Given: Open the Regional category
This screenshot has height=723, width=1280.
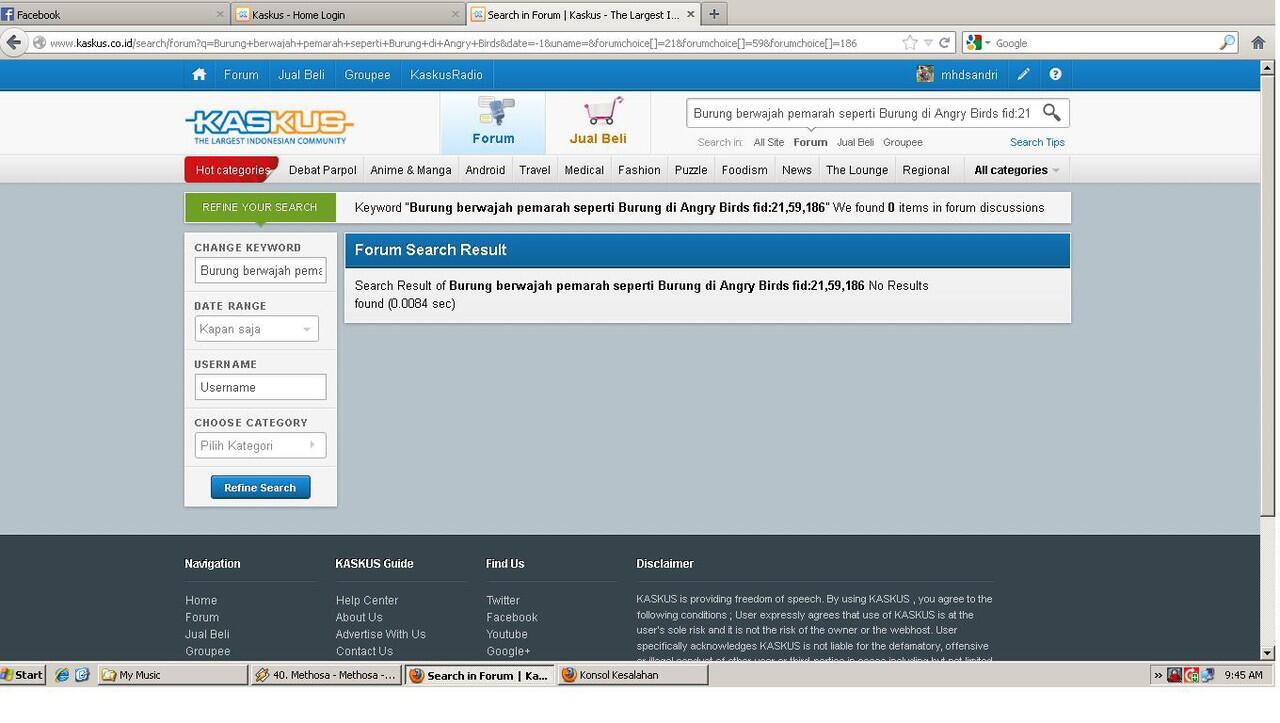Looking at the screenshot, I should click(x=926, y=170).
